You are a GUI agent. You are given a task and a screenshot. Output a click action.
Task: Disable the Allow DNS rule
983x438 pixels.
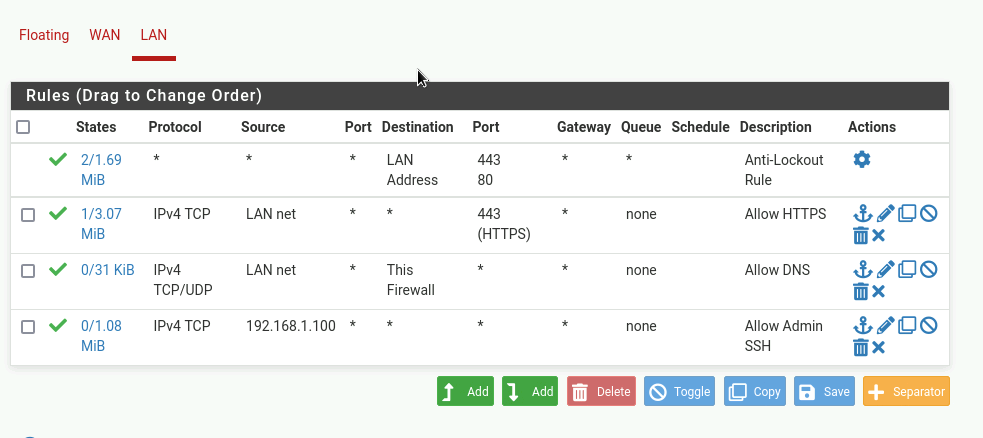[929, 270]
